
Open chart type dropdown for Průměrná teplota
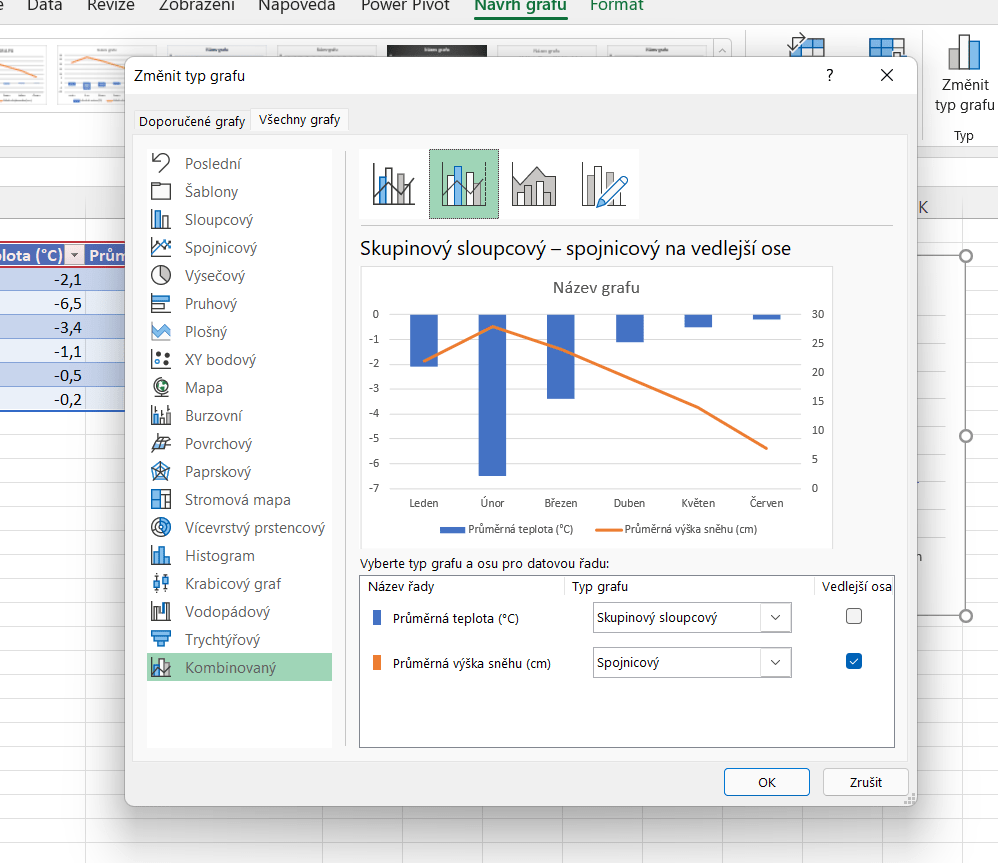[x=775, y=618]
